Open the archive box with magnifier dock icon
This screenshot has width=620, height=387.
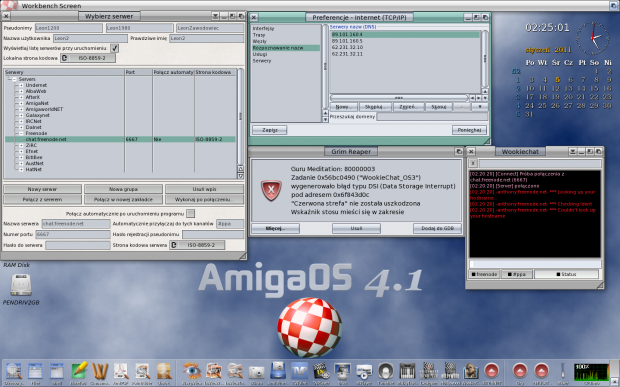pos(164,371)
